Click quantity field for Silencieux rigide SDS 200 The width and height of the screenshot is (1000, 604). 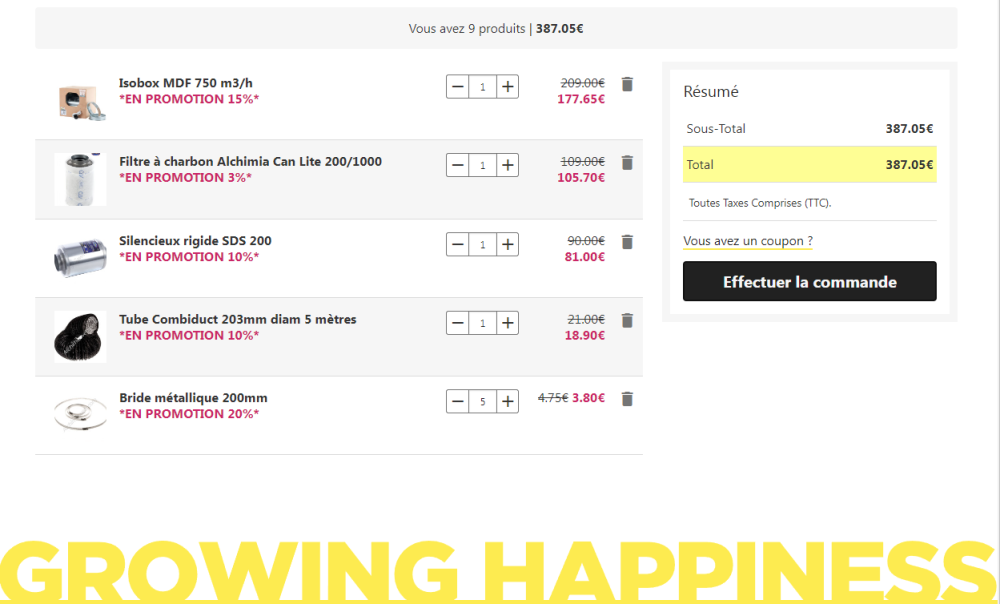(x=482, y=244)
